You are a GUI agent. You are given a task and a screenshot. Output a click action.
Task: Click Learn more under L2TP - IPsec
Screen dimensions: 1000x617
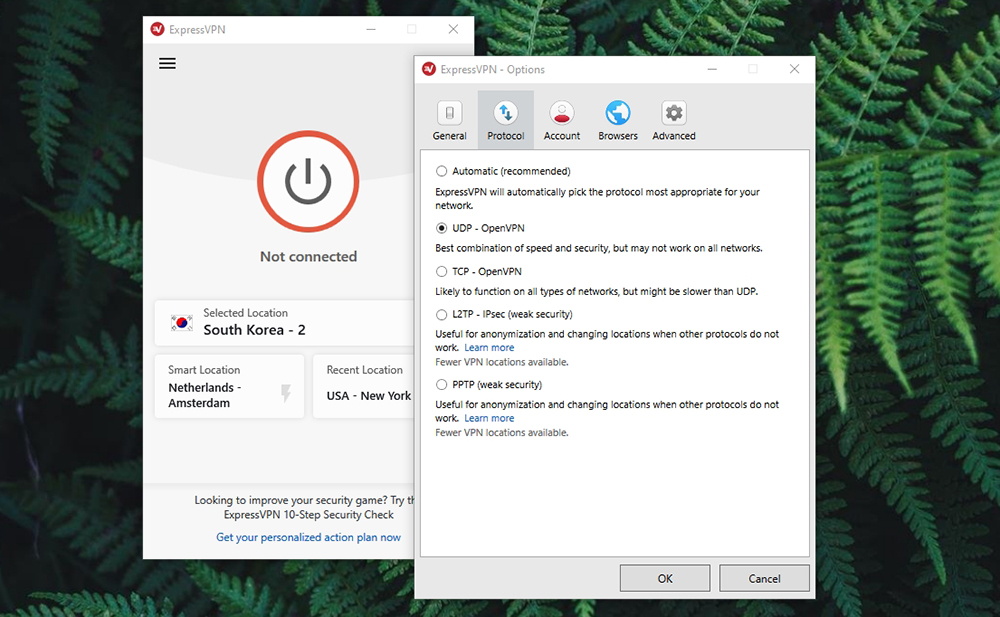tap(489, 348)
